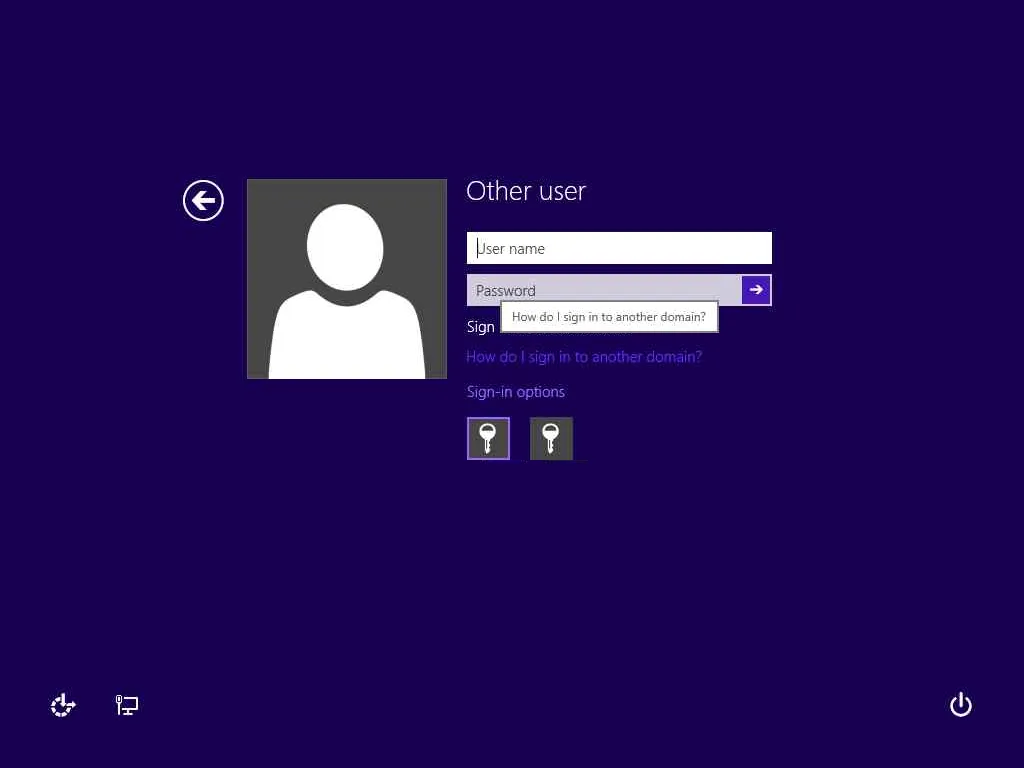The height and width of the screenshot is (768, 1024).
Task: Focus the Password field
Action: [604, 290]
